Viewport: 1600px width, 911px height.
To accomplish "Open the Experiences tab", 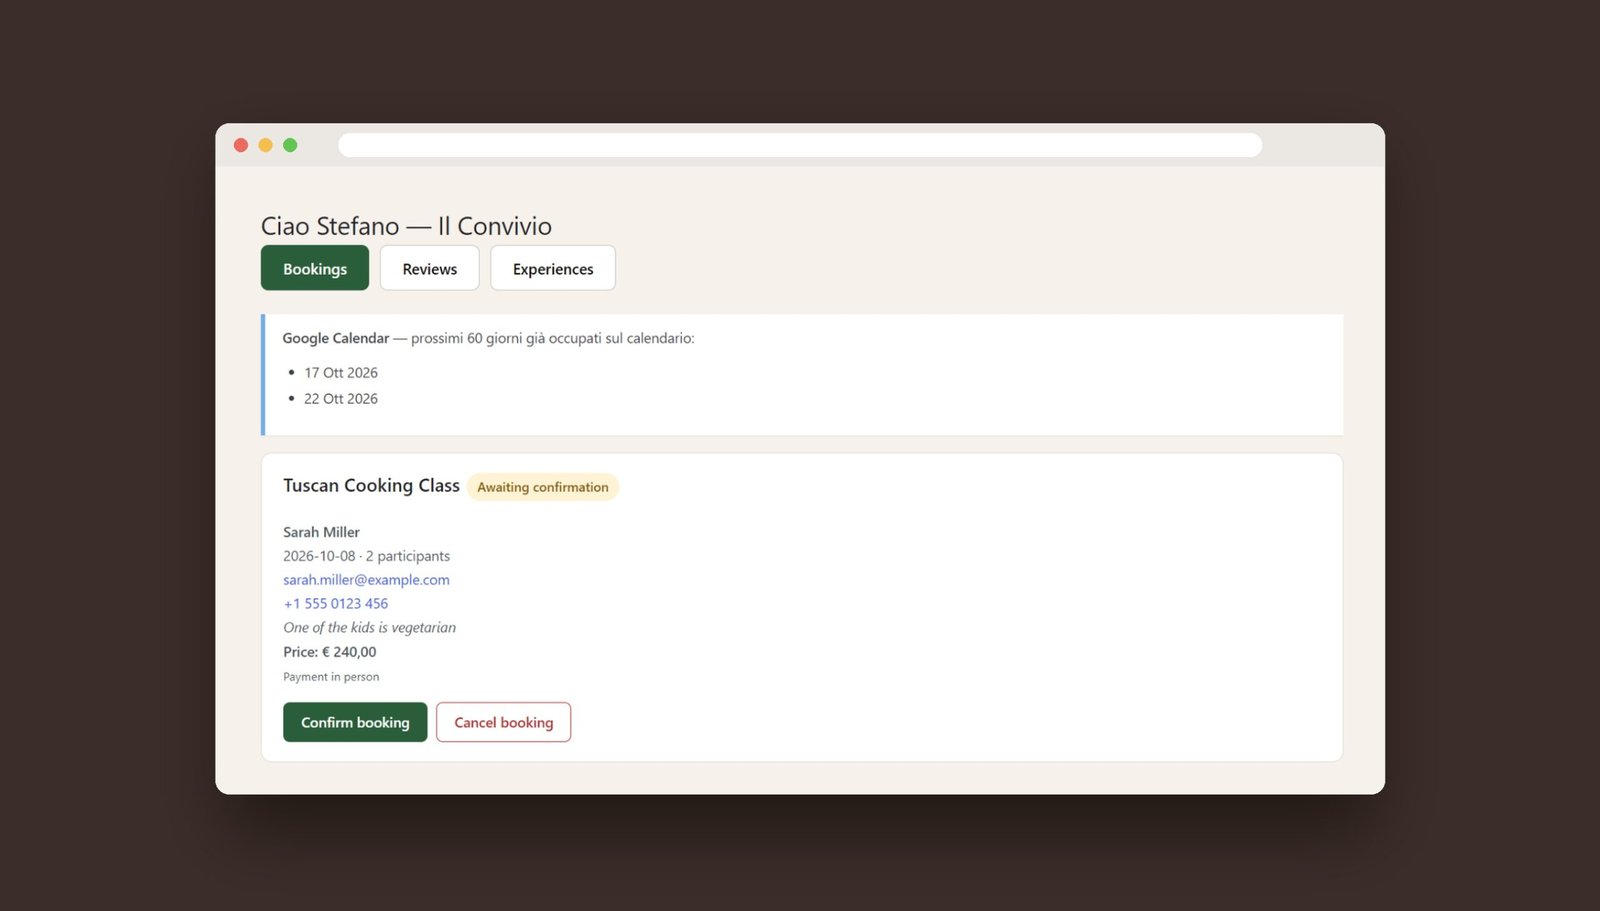I will click(553, 268).
